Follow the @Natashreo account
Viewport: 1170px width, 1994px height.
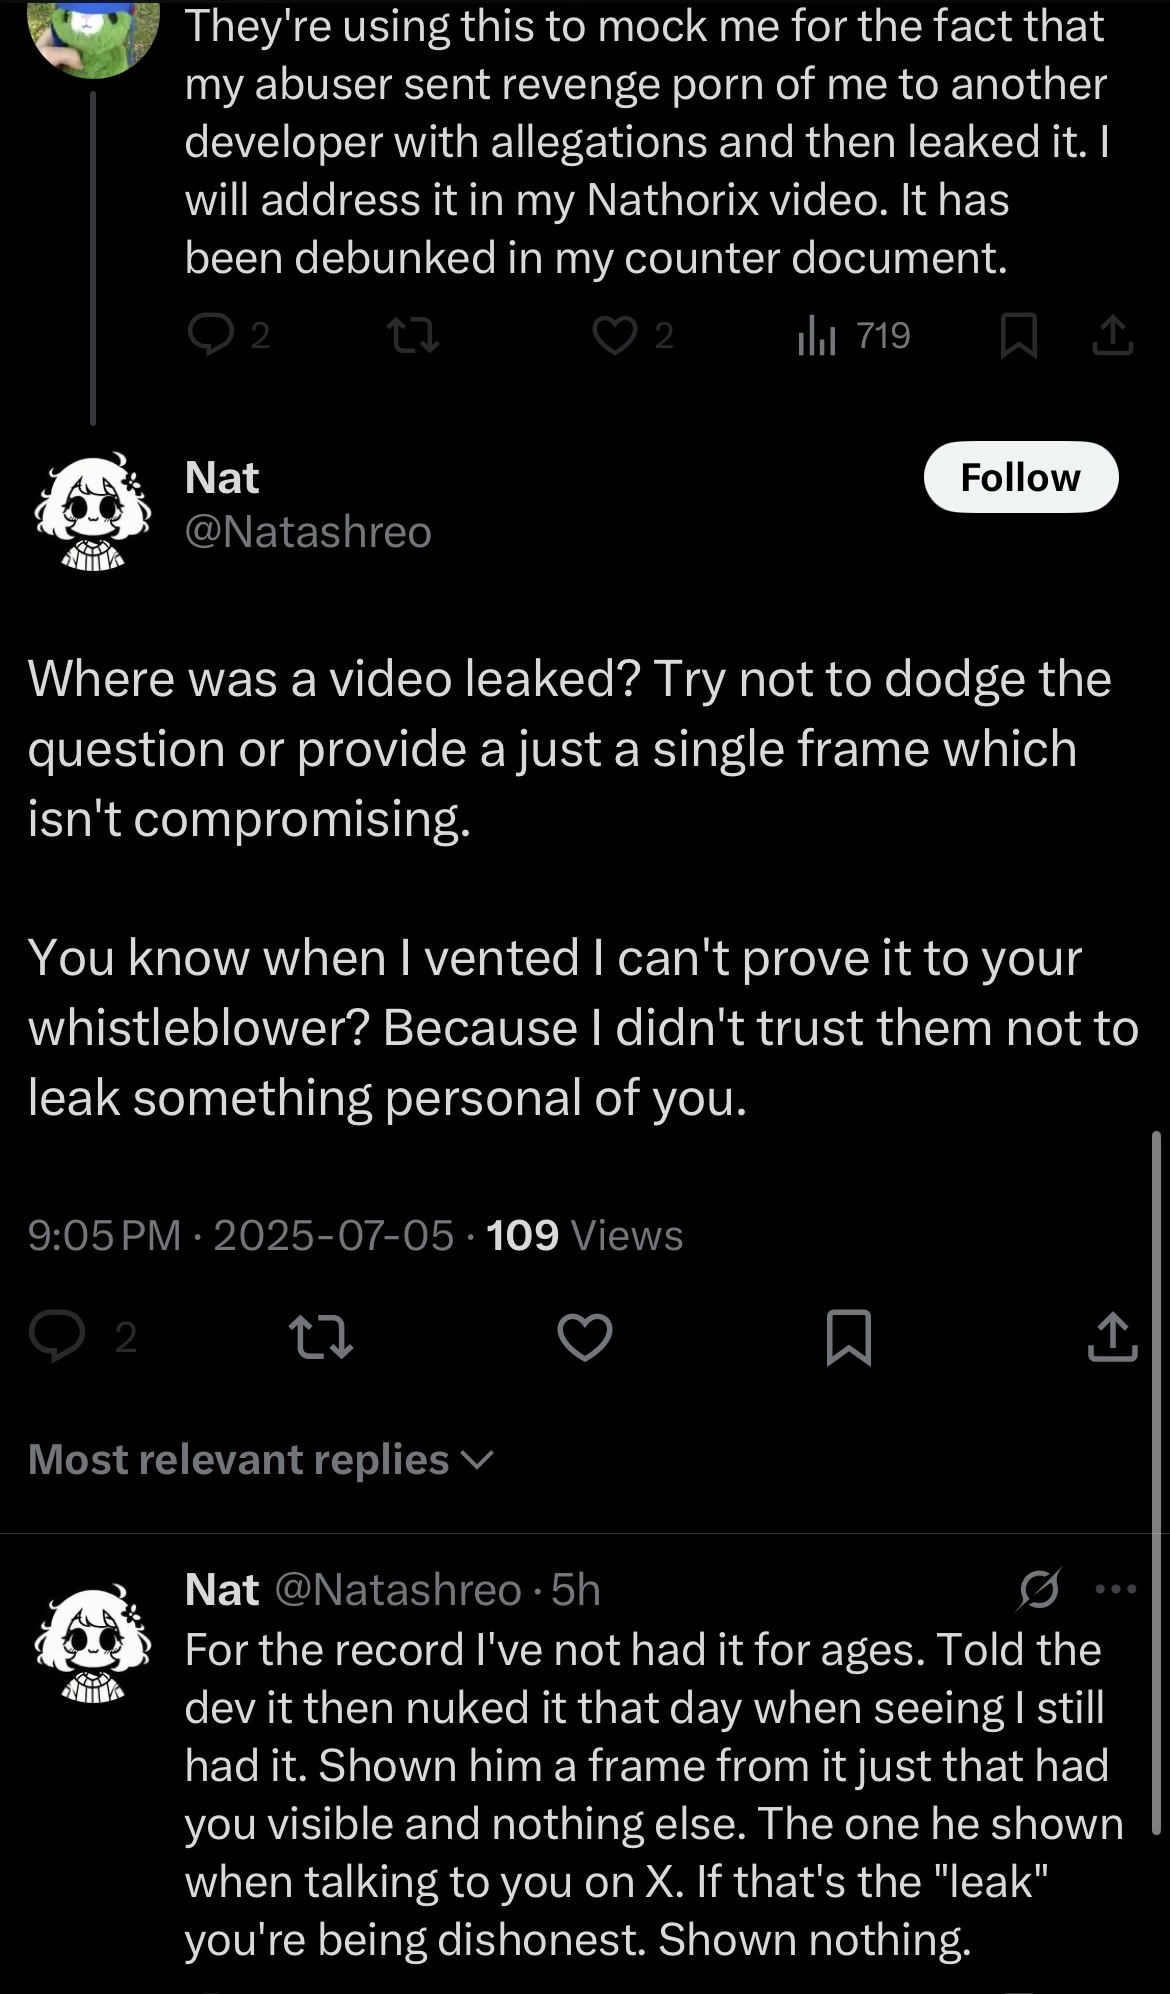click(x=1020, y=477)
